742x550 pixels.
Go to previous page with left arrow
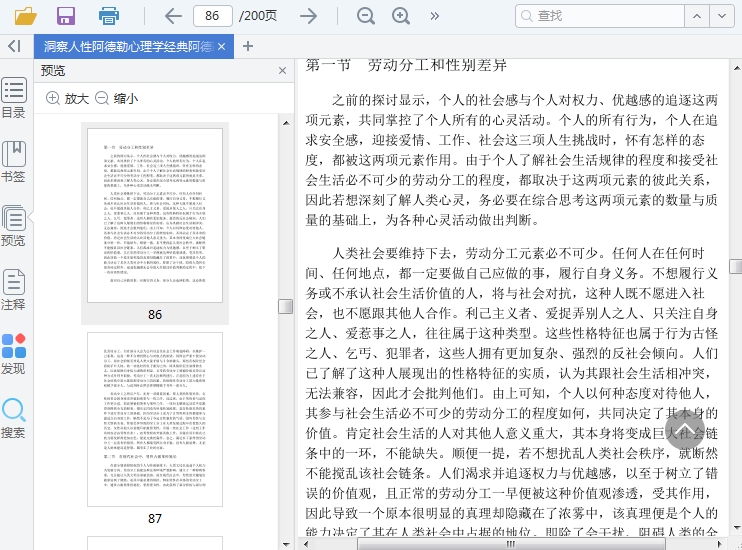pos(173,16)
